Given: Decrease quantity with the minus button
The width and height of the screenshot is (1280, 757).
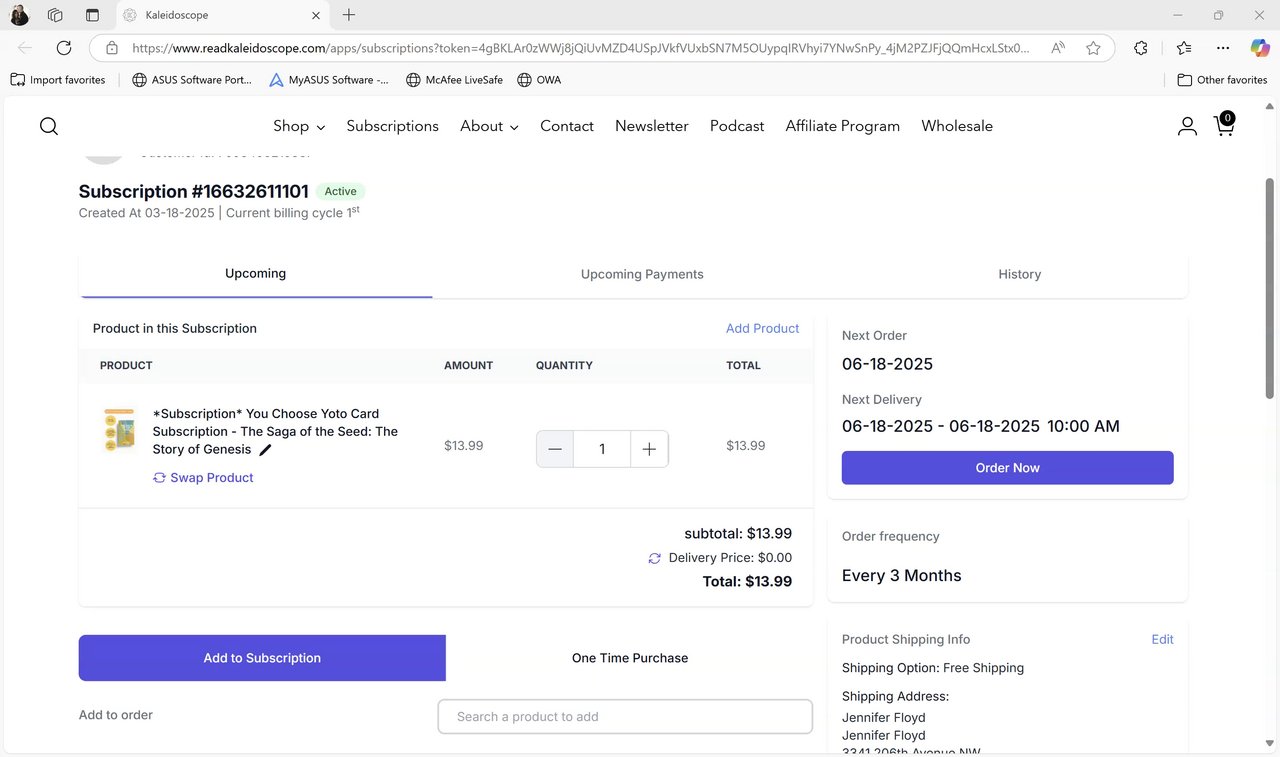Looking at the screenshot, I should tap(555, 449).
